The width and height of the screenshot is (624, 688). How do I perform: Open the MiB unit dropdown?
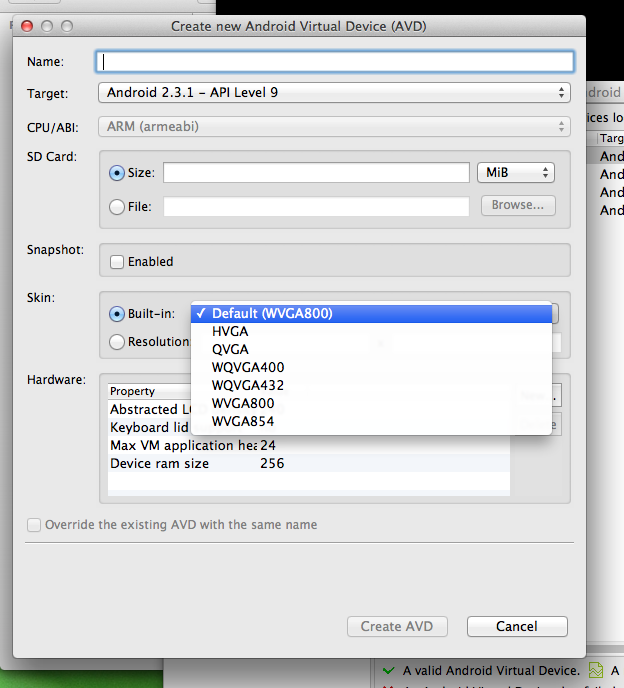coord(516,172)
